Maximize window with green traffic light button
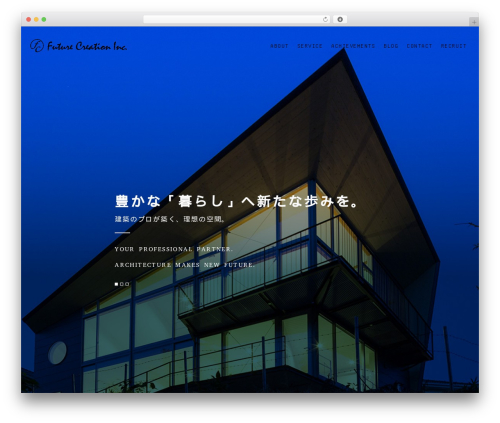Viewport: 500px width, 423px height. pos(44,19)
